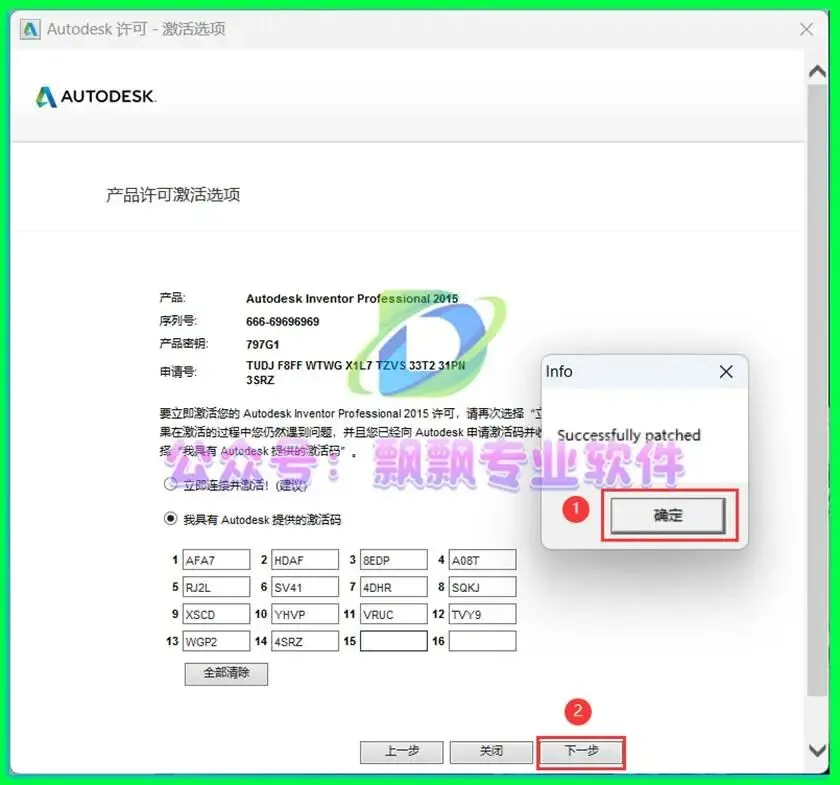Screen dimensions: 840x785
Task: Click the 上一步 button
Action: (x=401, y=751)
